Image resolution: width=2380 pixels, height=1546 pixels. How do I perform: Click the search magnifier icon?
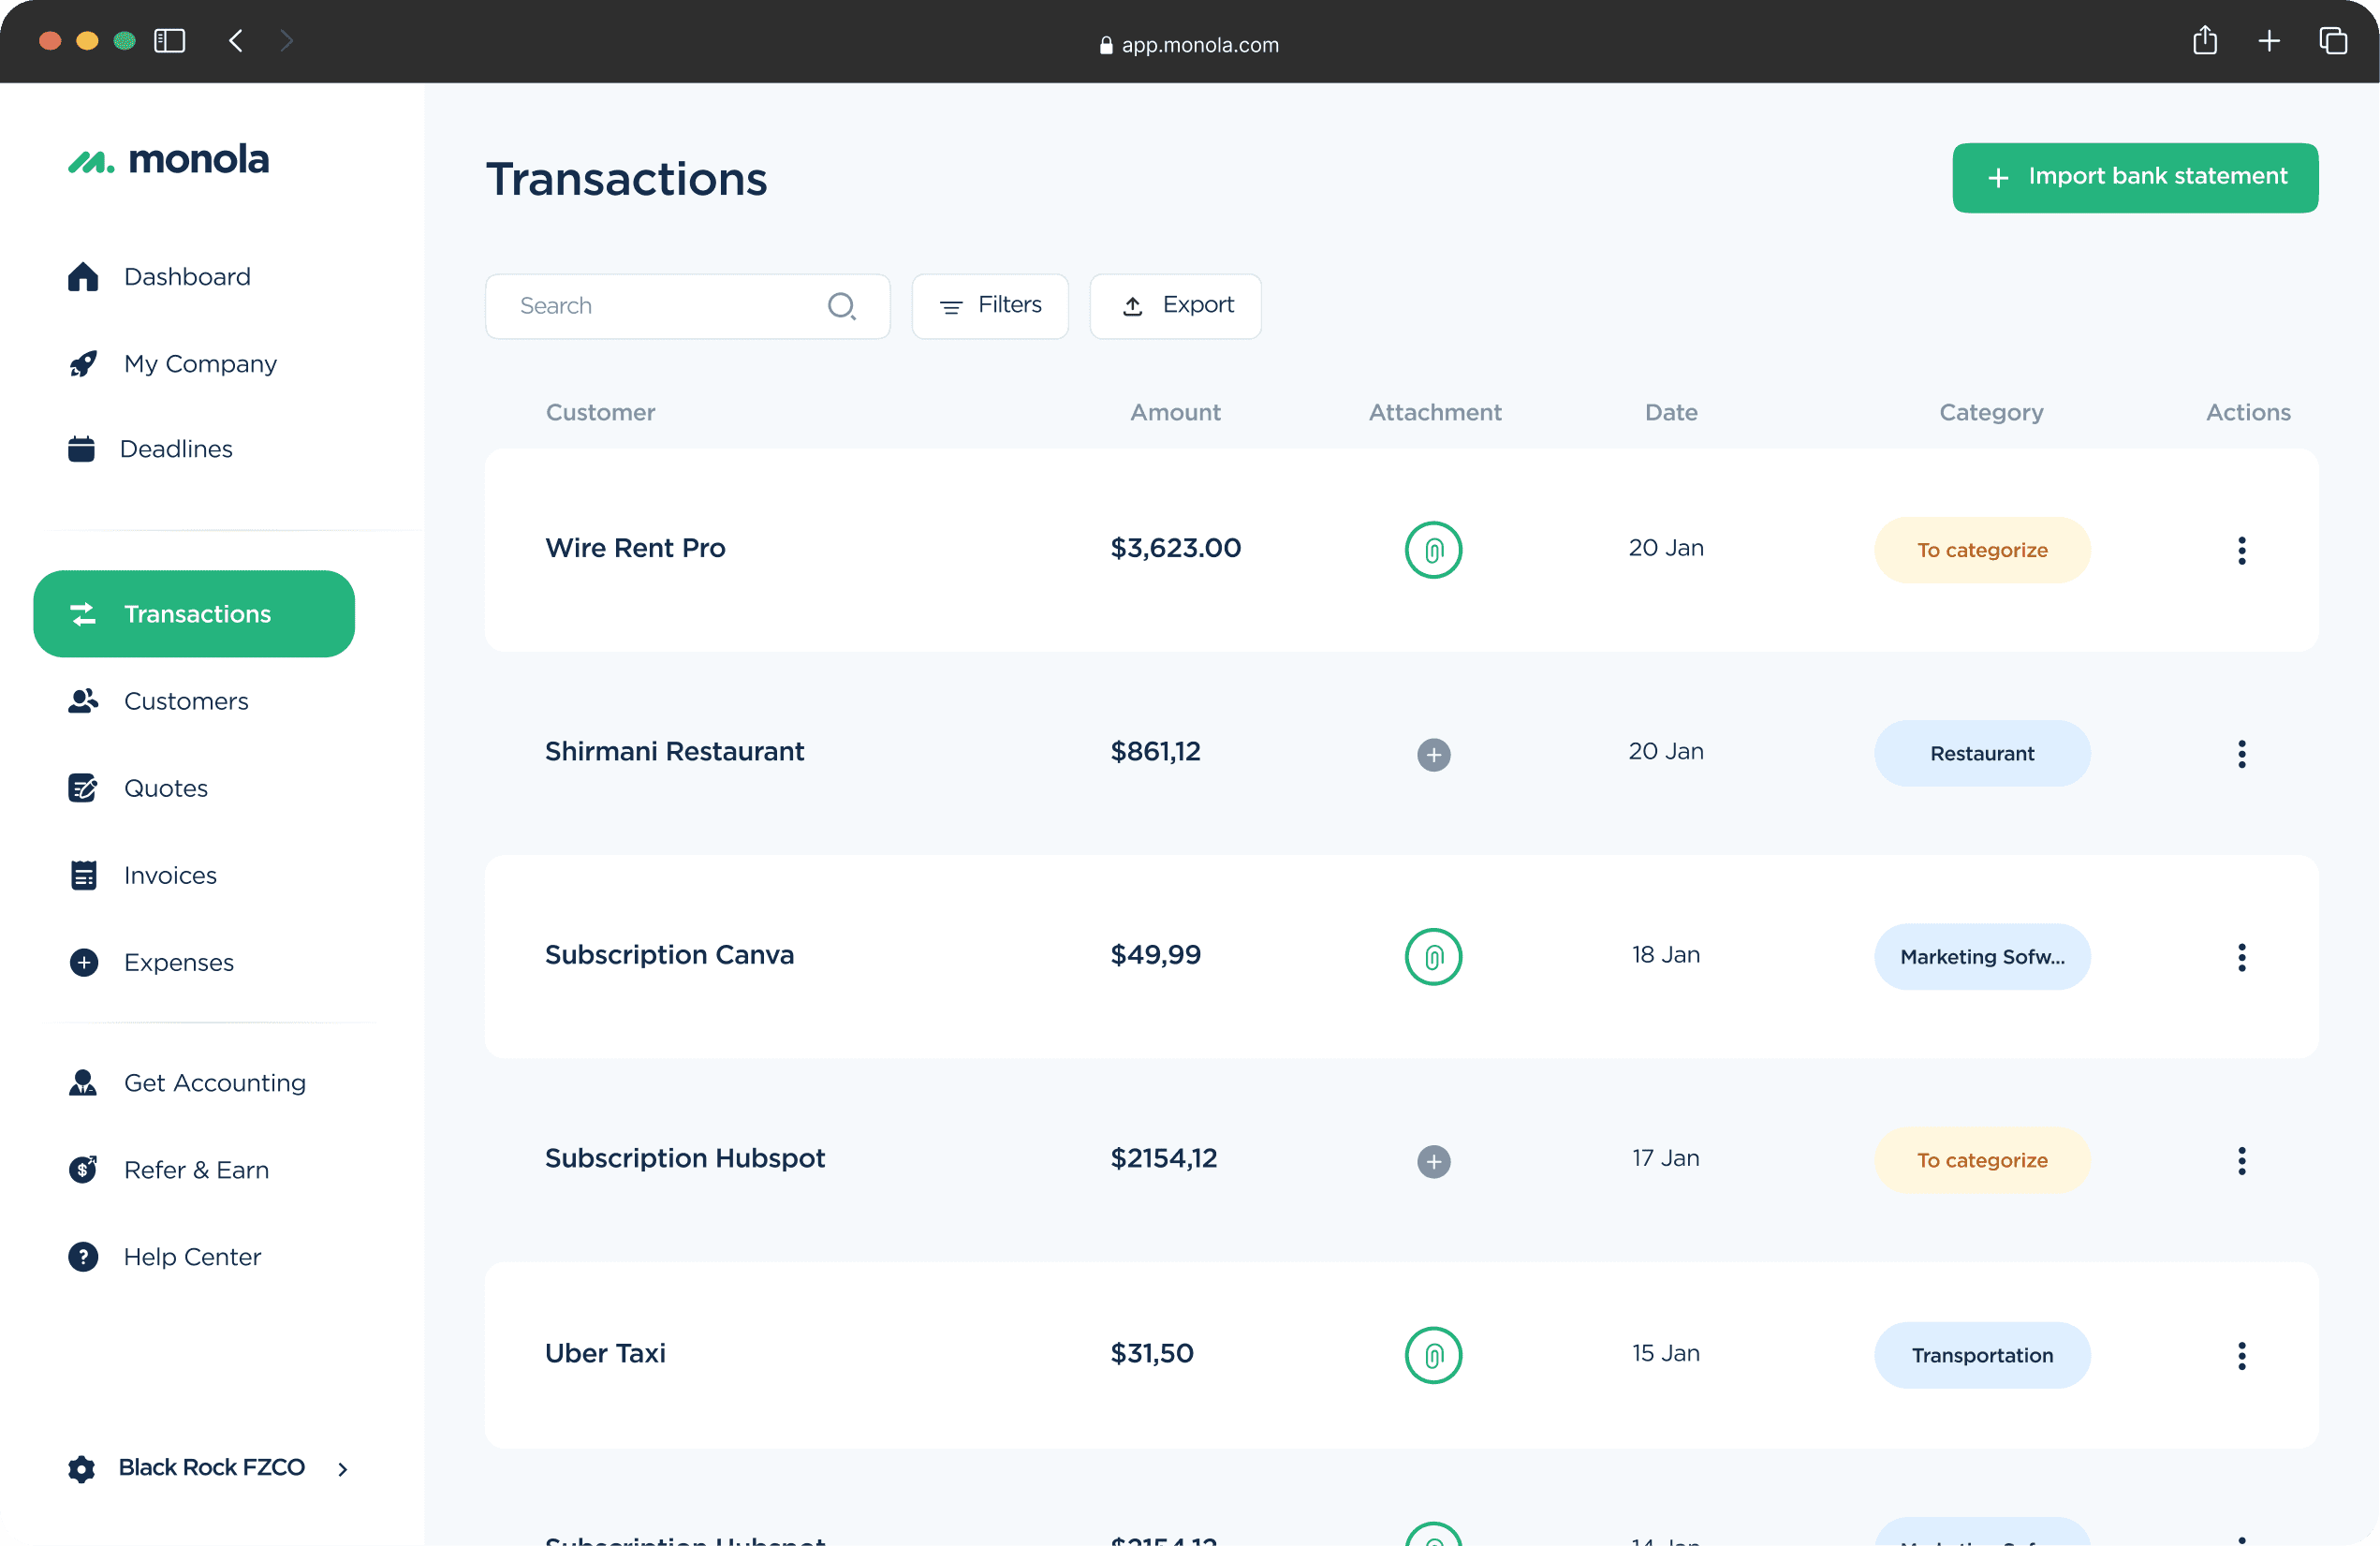[841, 306]
